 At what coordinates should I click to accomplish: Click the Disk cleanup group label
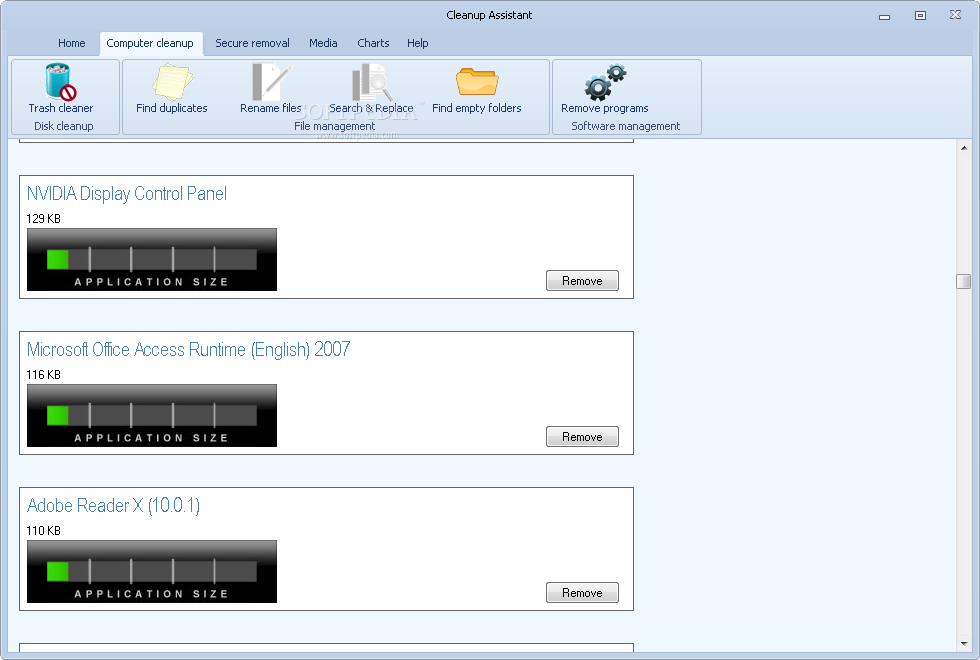pyautogui.click(x=64, y=126)
